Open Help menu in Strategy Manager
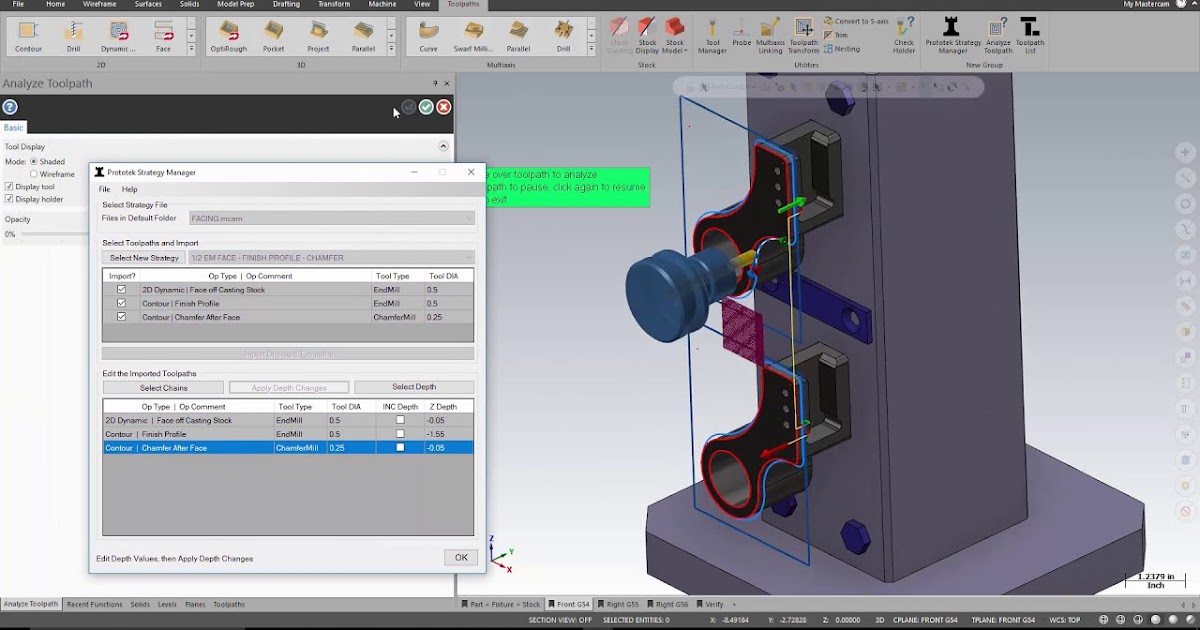 (129, 189)
